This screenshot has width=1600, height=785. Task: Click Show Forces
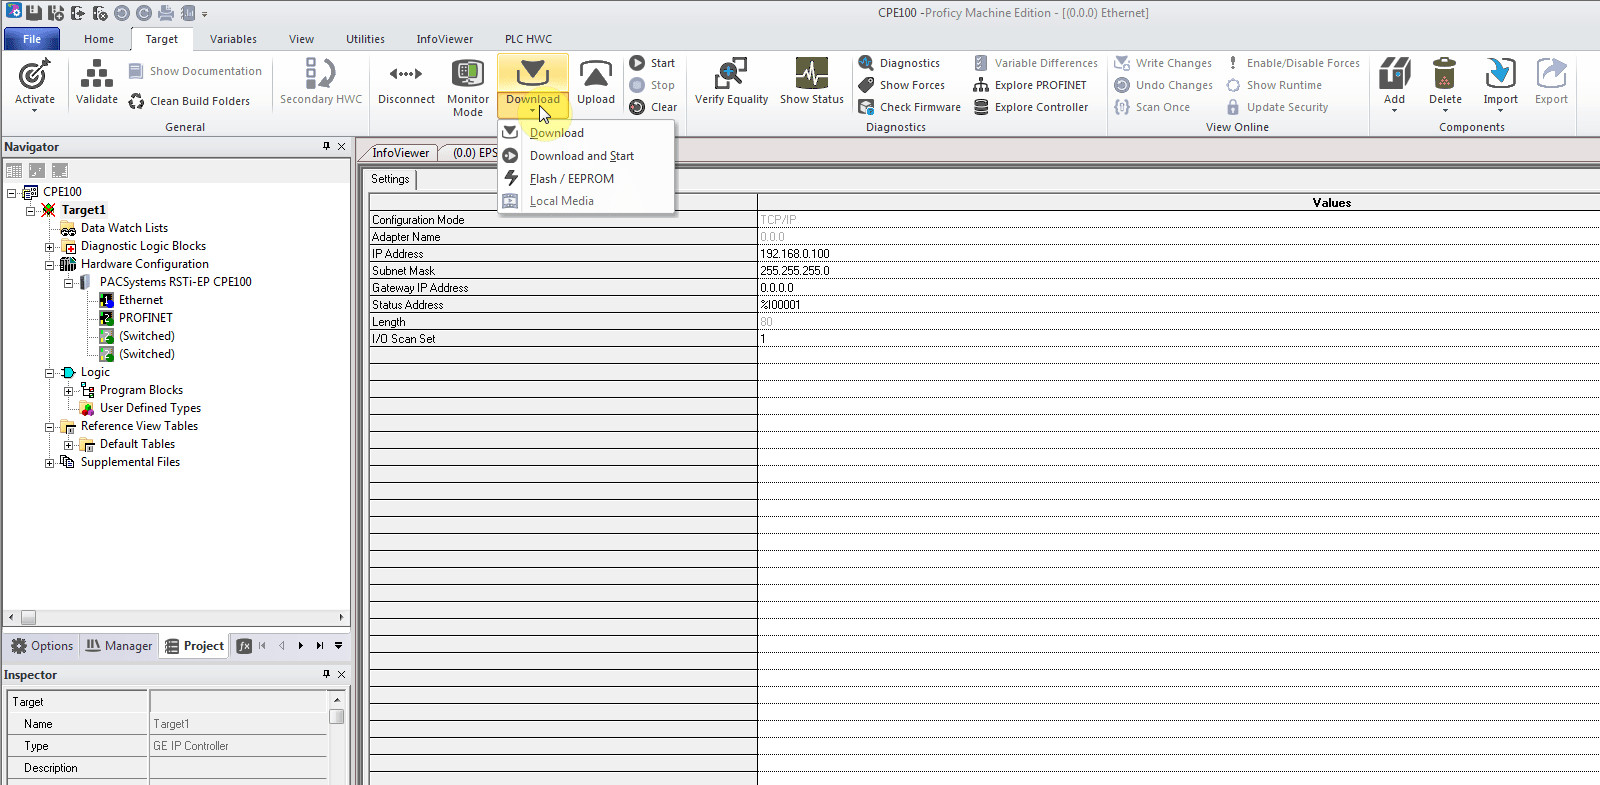901,85
